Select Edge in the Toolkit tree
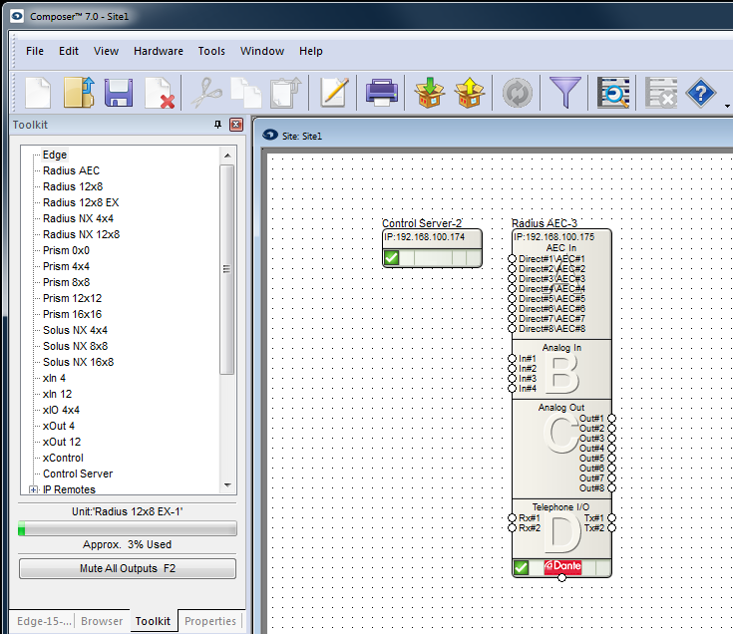Viewport: 733px width, 634px height. click(55, 155)
